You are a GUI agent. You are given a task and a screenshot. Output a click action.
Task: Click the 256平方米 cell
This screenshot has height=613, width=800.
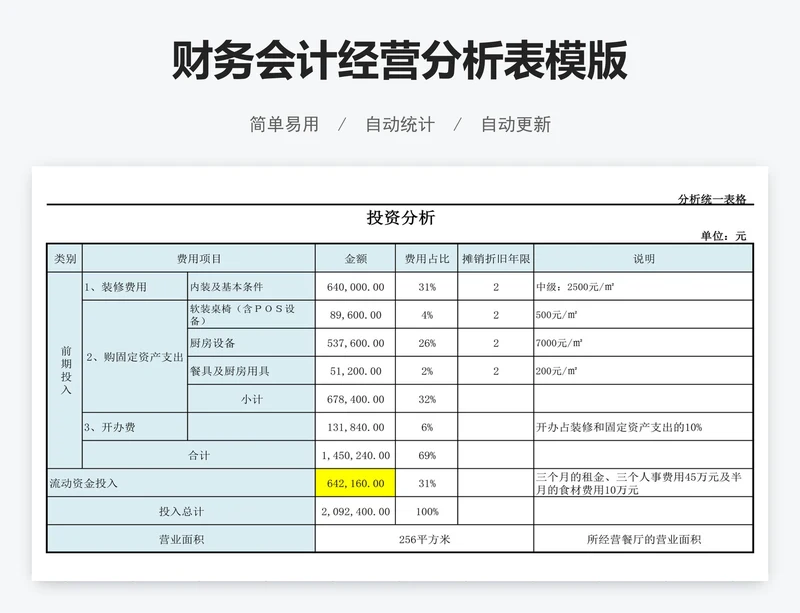(x=424, y=539)
